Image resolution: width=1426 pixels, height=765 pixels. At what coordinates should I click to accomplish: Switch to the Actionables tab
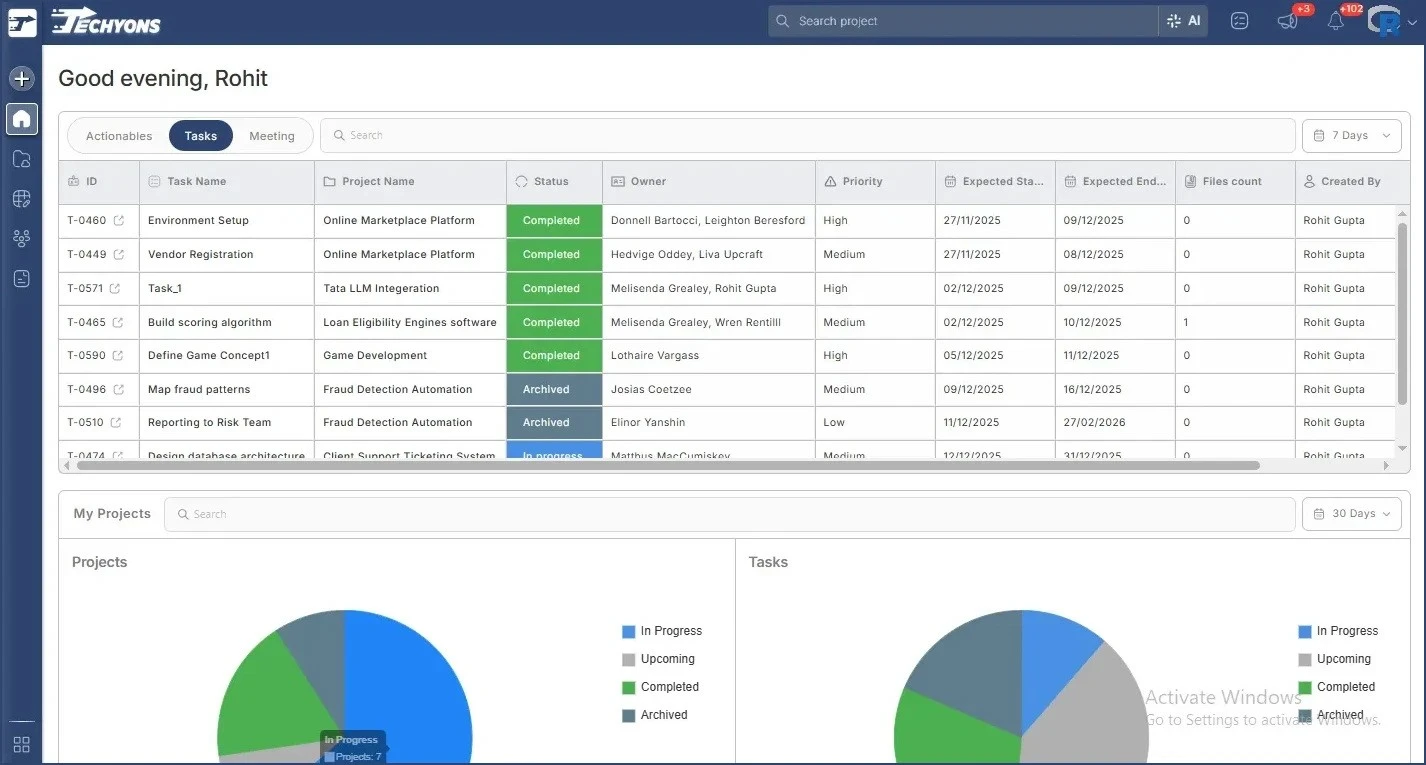point(117,135)
